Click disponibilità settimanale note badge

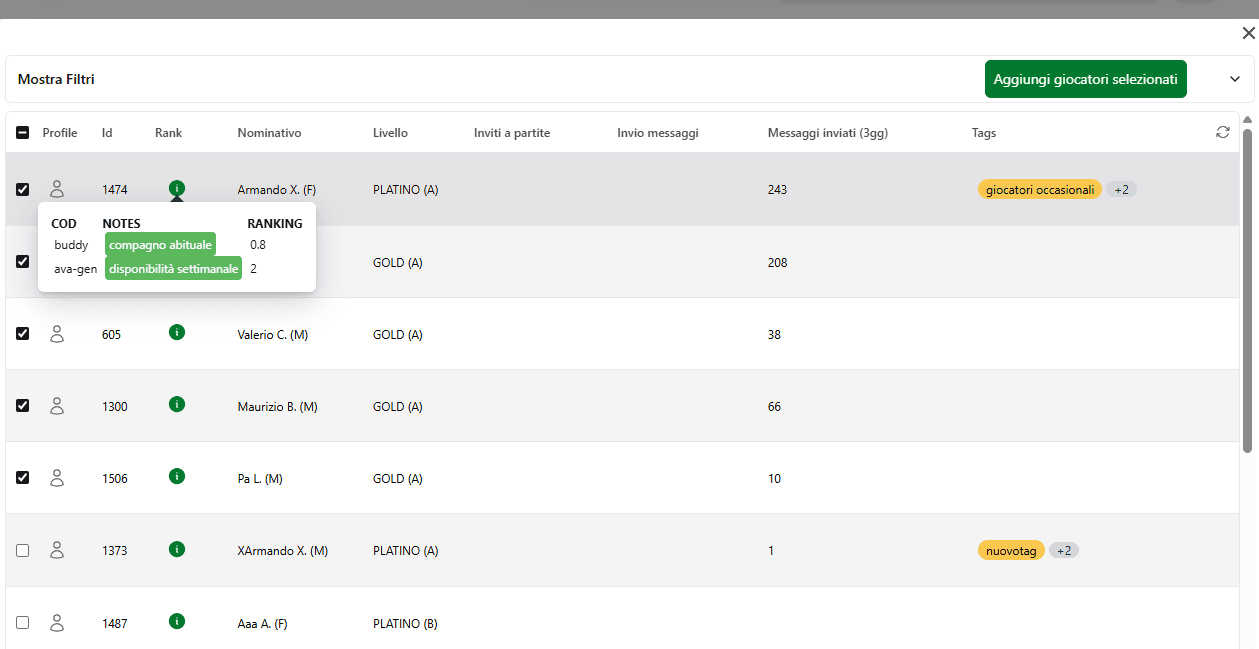[x=173, y=269]
